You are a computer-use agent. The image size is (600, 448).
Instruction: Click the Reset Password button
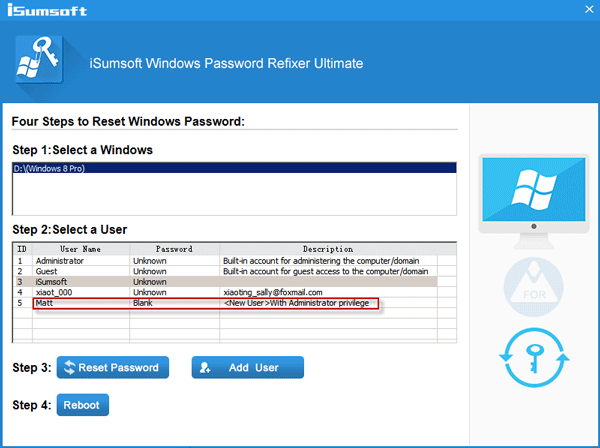pyautogui.click(x=112, y=367)
